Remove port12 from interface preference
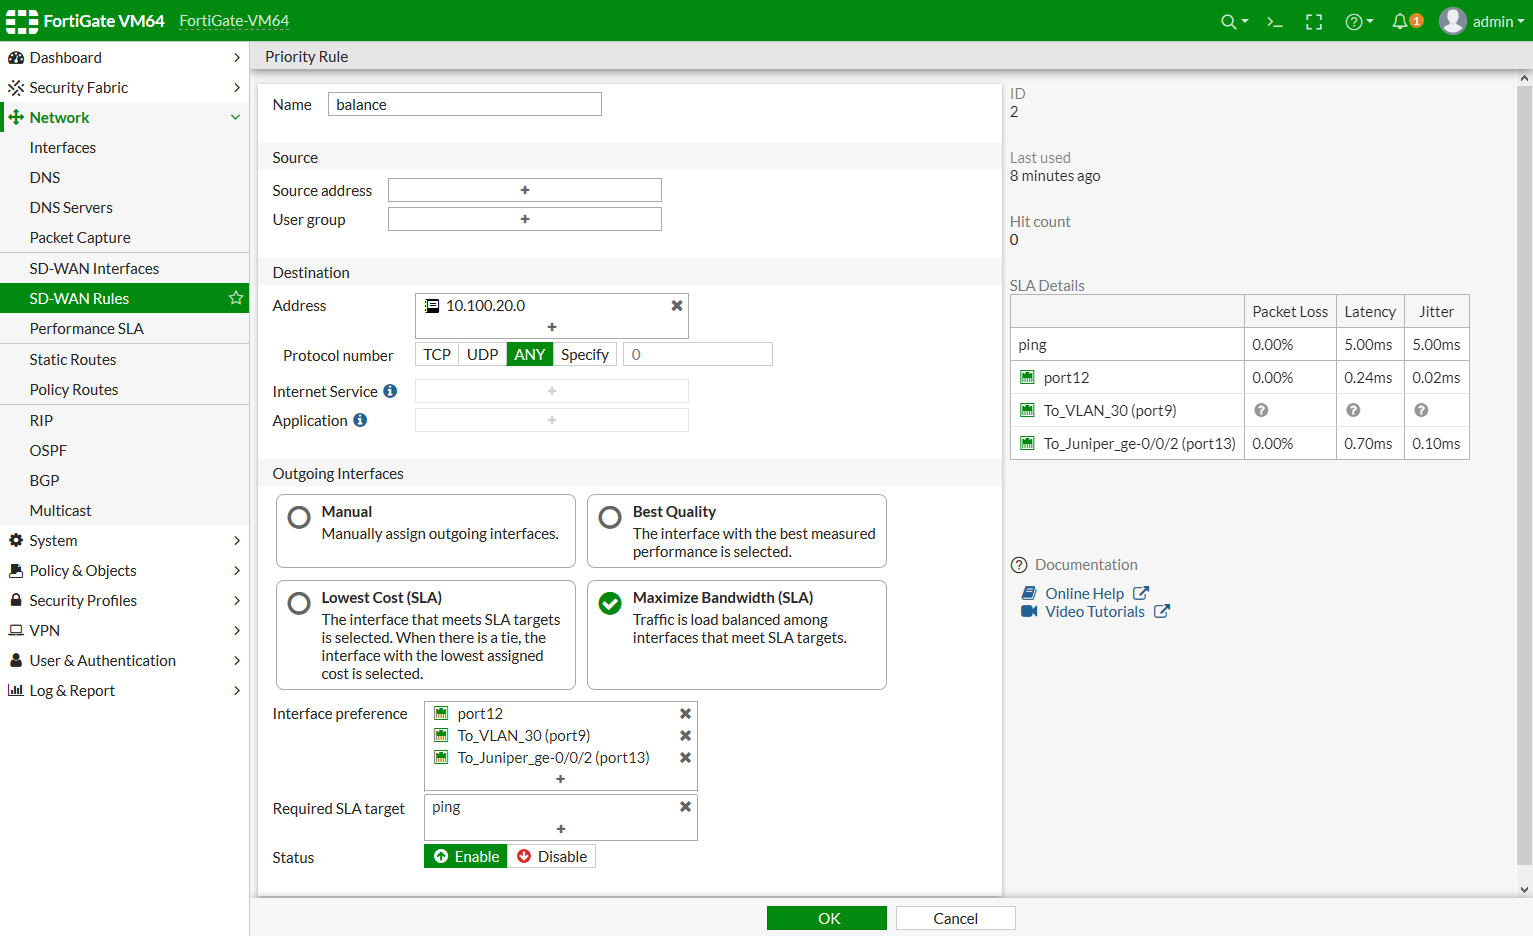 [x=686, y=714]
